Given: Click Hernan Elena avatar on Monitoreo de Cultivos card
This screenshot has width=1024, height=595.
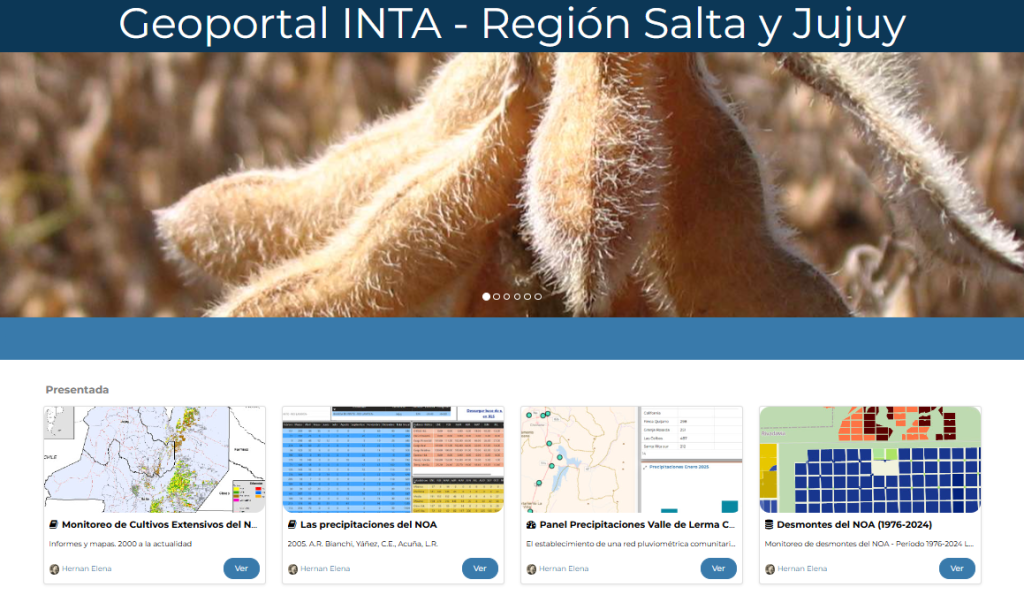Looking at the screenshot, I should pyautogui.click(x=54, y=569).
